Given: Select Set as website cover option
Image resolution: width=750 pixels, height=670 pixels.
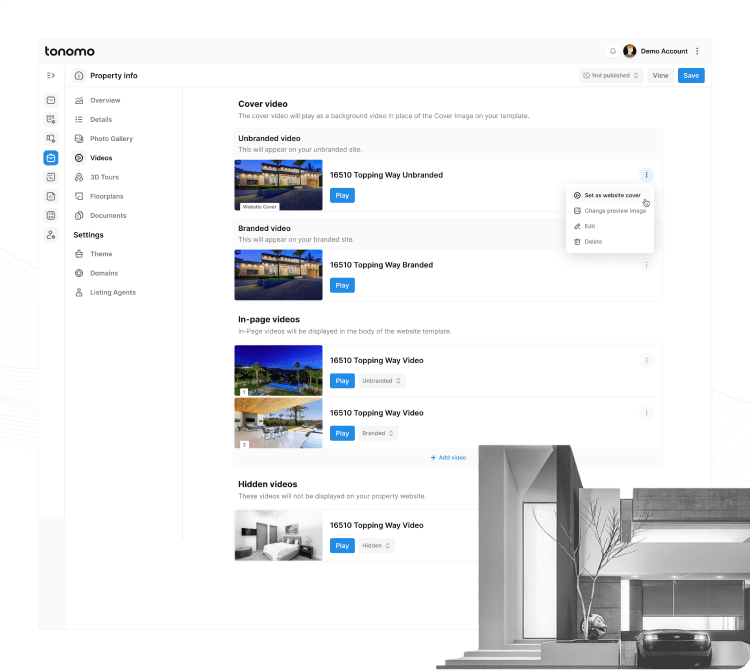Looking at the screenshot, I should [611, 195].
